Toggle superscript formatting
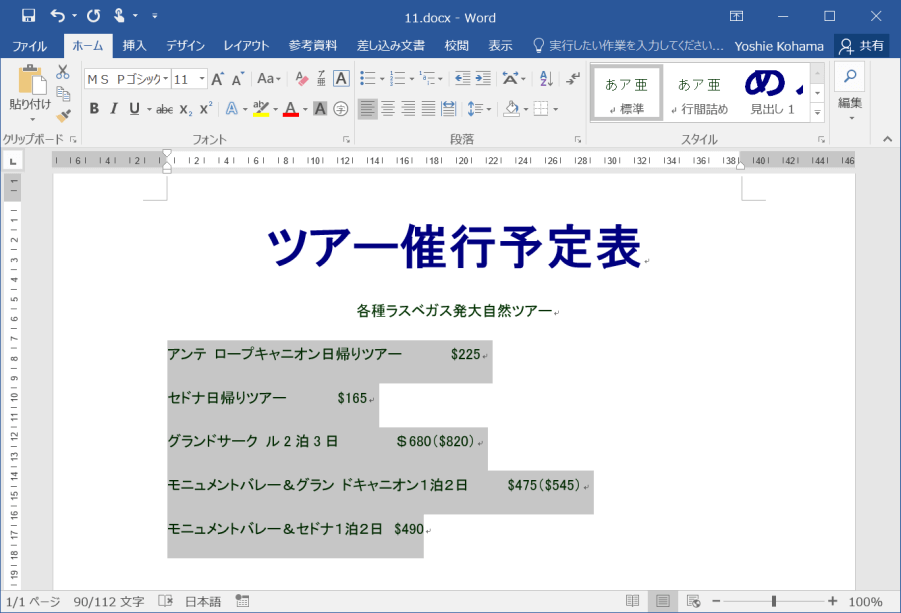 coord(206,109)
